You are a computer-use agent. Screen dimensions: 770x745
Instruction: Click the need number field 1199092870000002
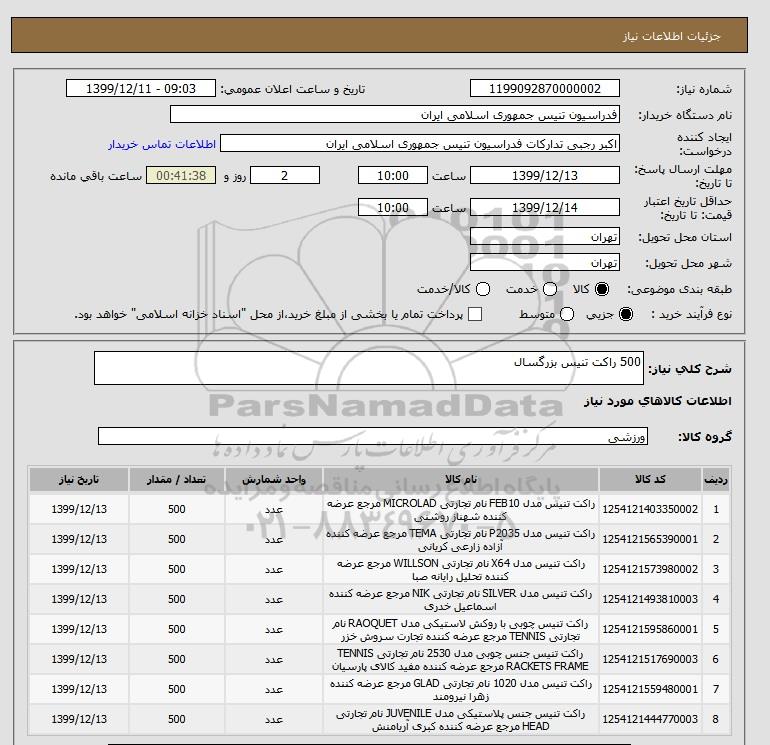[x=545, y=88]
